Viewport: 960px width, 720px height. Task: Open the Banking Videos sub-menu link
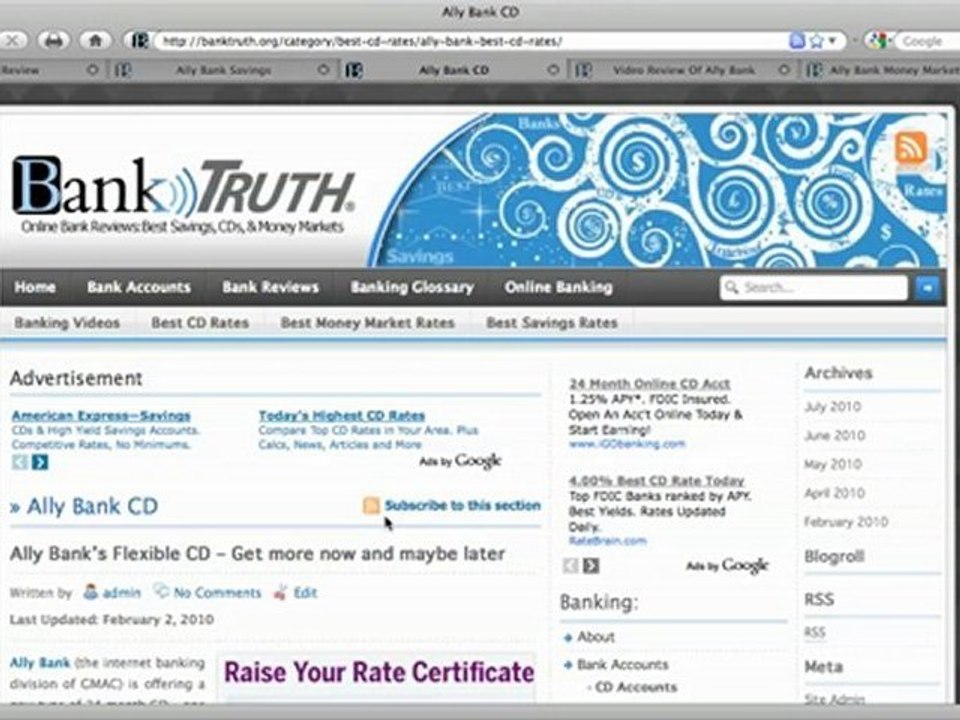[67, 323]
